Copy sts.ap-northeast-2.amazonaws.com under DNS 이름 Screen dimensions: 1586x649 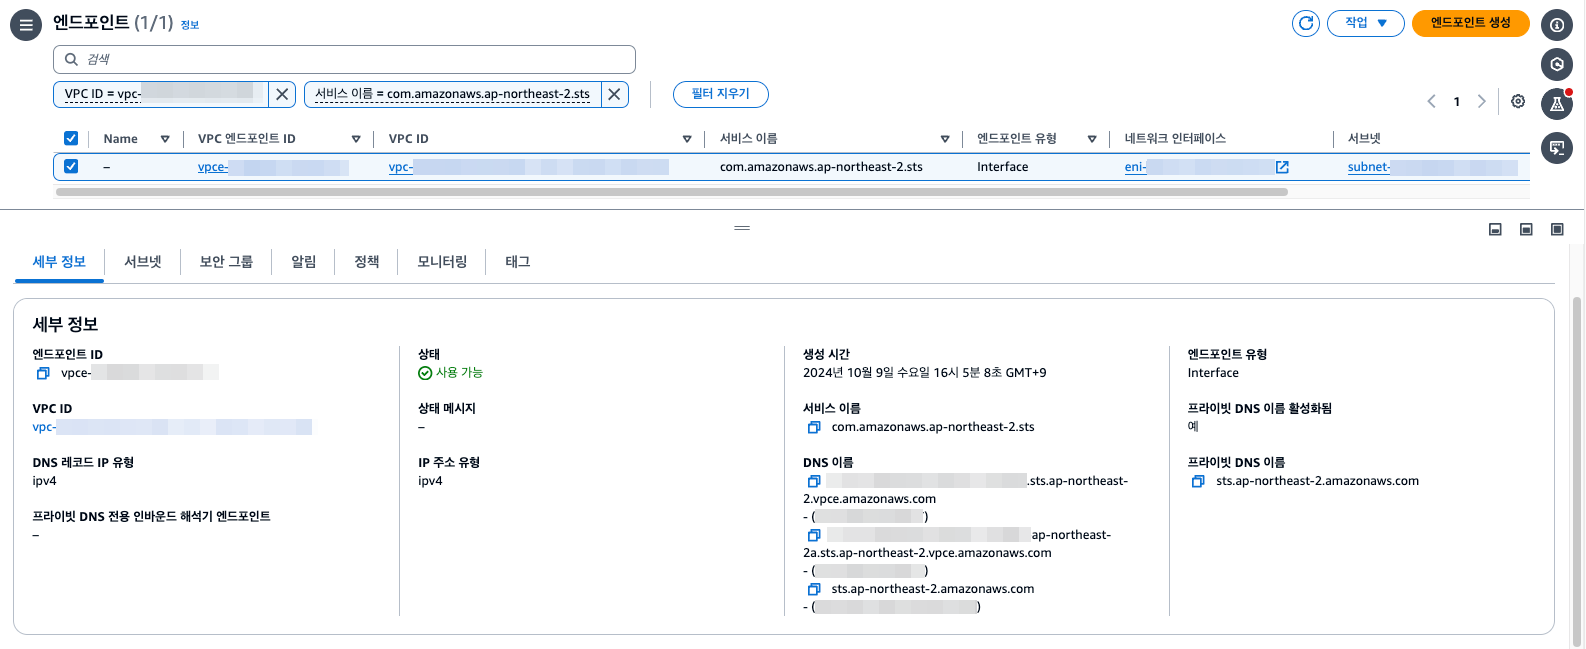tap(814, 589)
